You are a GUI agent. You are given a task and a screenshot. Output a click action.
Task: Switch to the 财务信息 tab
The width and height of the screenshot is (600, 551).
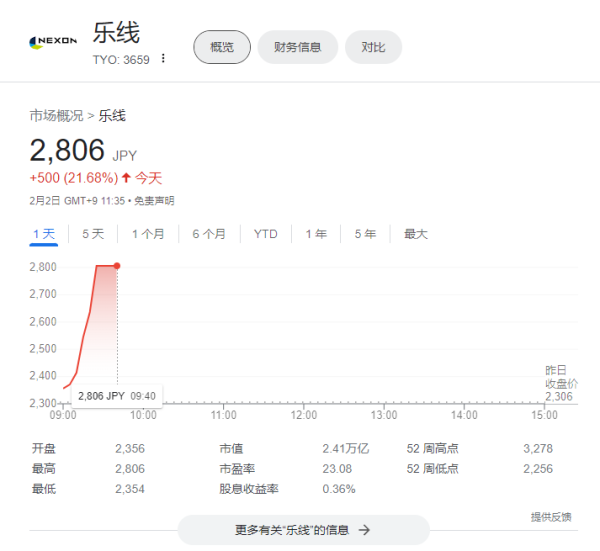click(x=297, y=47)
